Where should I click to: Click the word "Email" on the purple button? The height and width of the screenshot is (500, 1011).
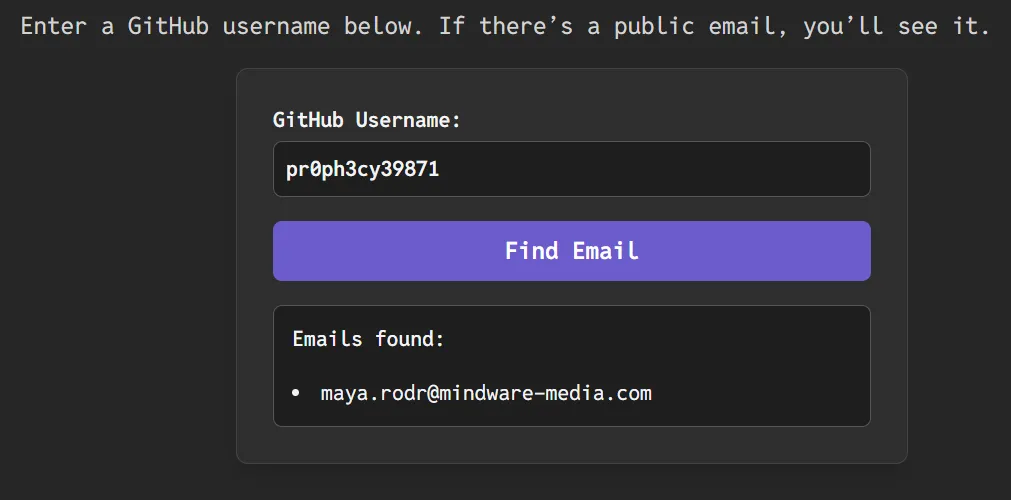point(605,251)
